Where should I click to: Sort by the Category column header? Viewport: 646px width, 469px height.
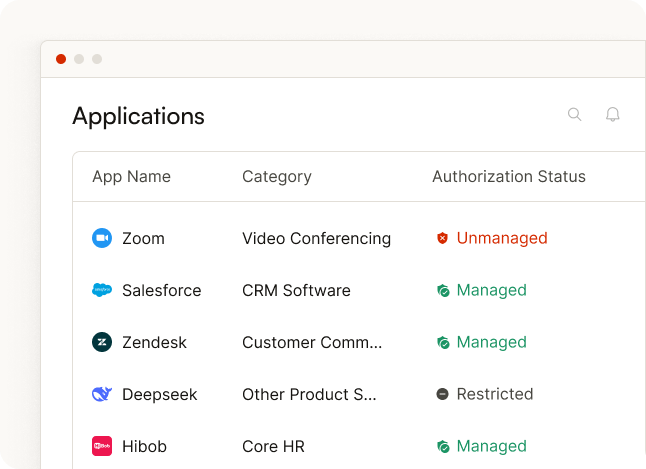[x=277, y=177]
